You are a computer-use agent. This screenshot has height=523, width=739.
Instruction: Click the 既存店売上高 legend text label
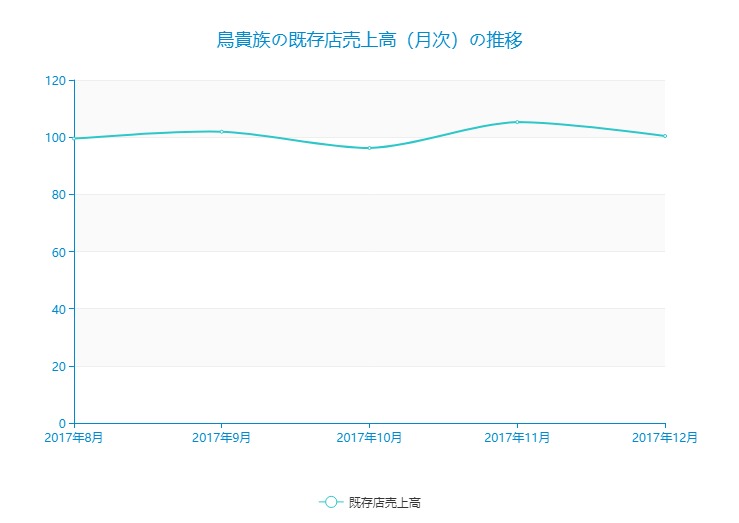click(x=385, y=502)
